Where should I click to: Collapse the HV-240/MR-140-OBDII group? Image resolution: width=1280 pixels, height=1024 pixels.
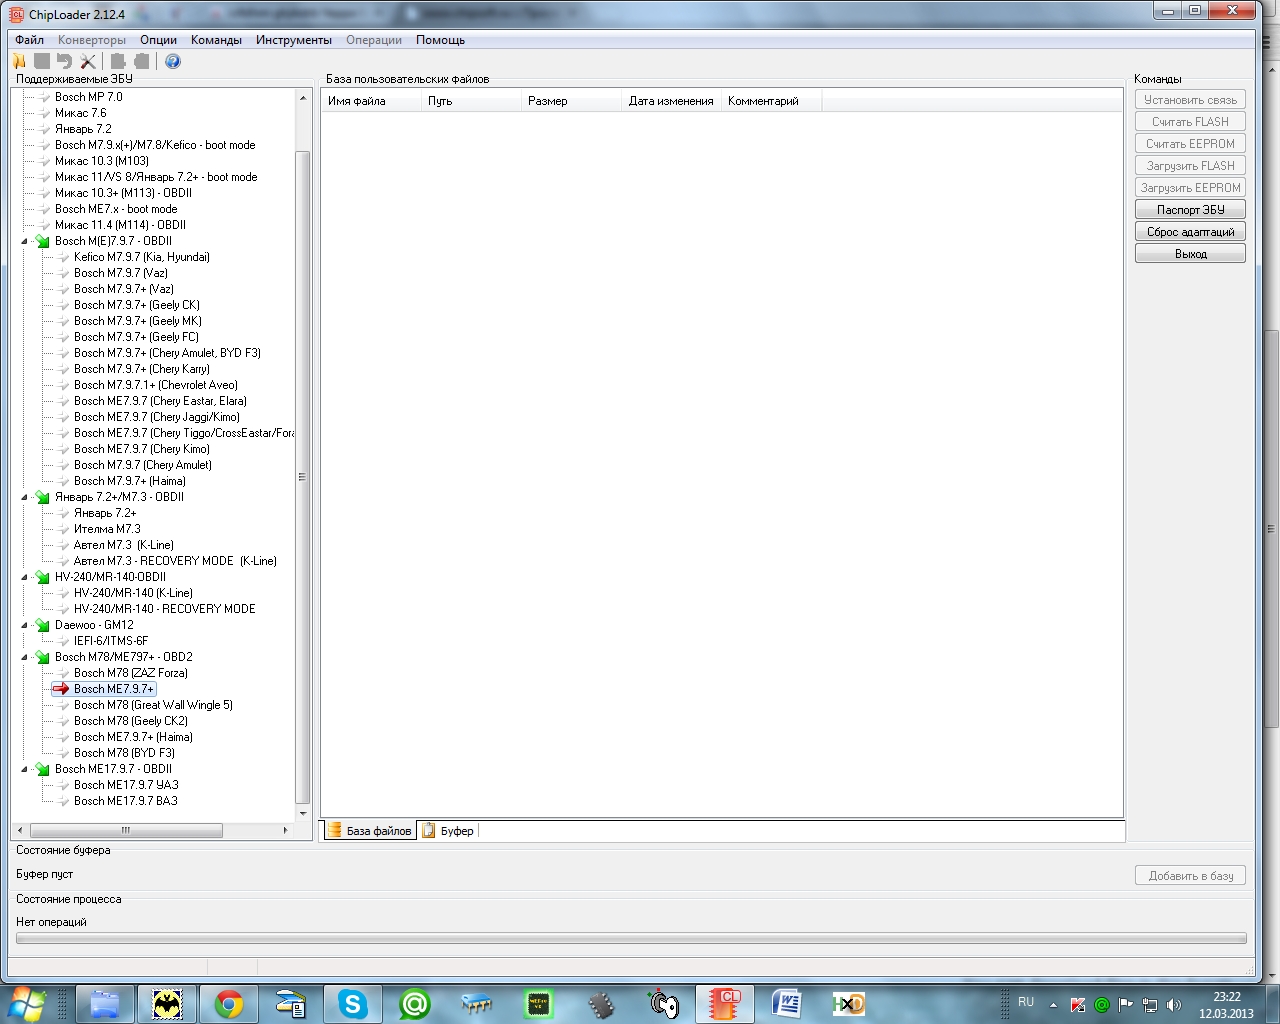point(25,577)
